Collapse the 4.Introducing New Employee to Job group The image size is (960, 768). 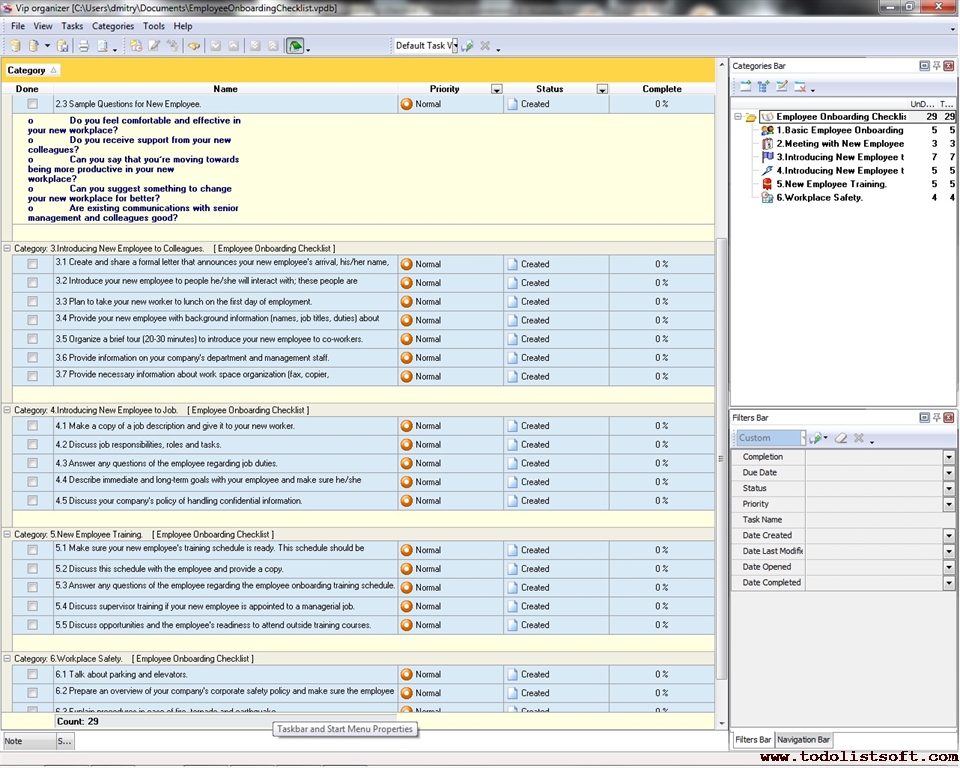pyautogui.click(x=7, y=410)
